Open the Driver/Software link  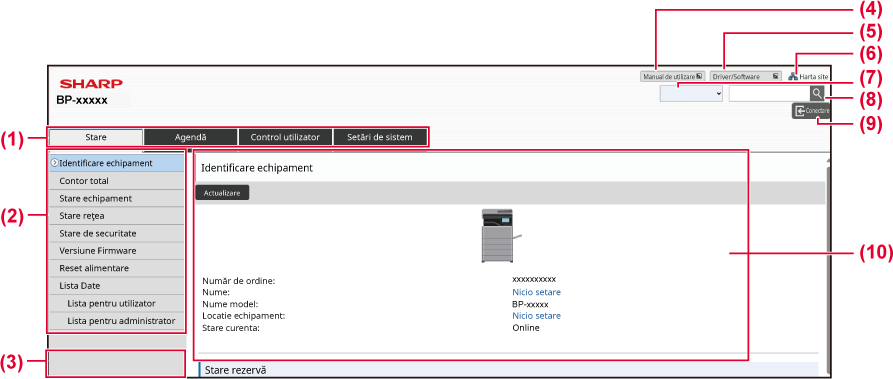(x=745, y=76)
